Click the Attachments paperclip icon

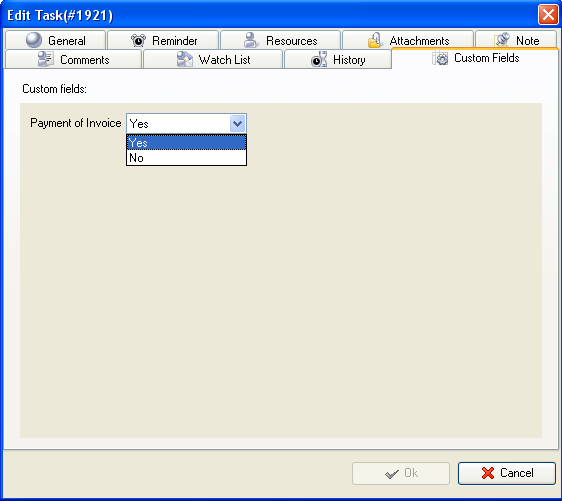pyautogui.click(x=375, y=40)
